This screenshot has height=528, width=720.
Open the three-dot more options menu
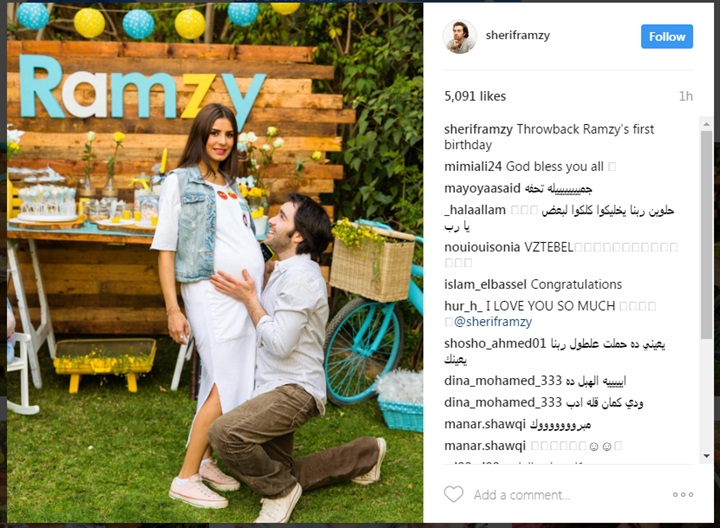[x=683, y=494]
